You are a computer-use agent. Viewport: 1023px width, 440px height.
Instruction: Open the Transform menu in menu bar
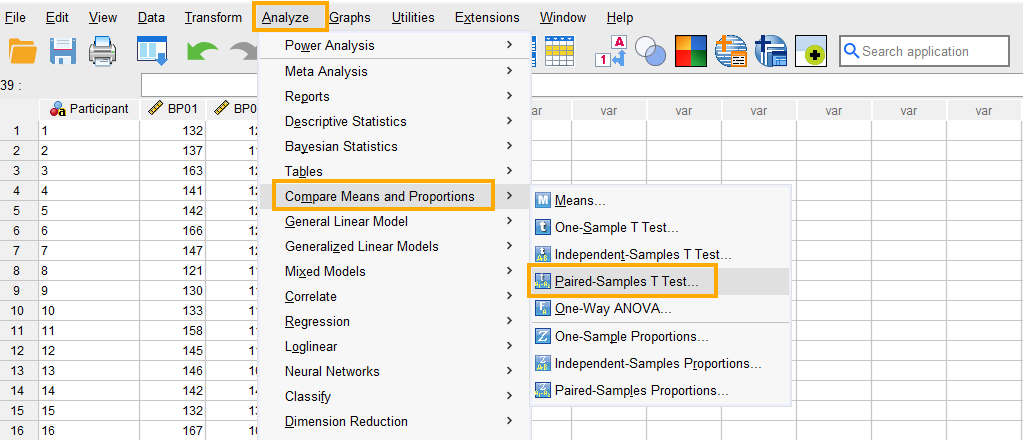point(213,17)
